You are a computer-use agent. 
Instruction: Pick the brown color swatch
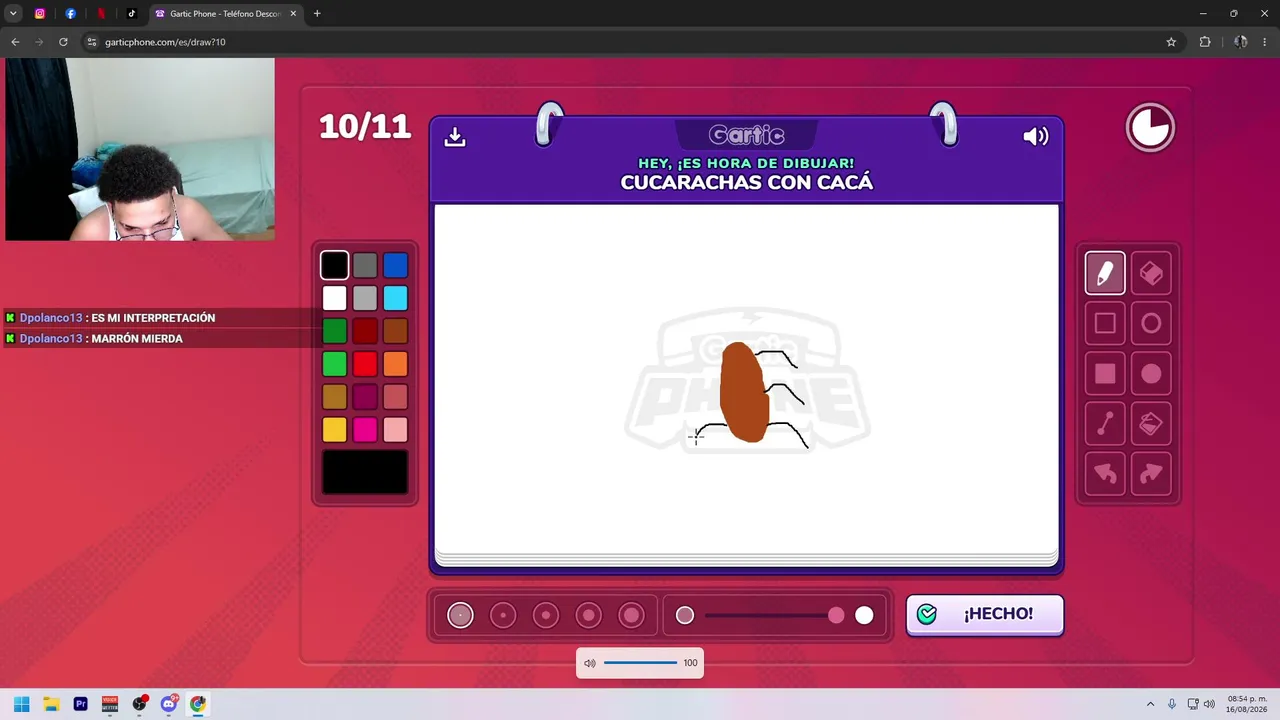[395, 331]
